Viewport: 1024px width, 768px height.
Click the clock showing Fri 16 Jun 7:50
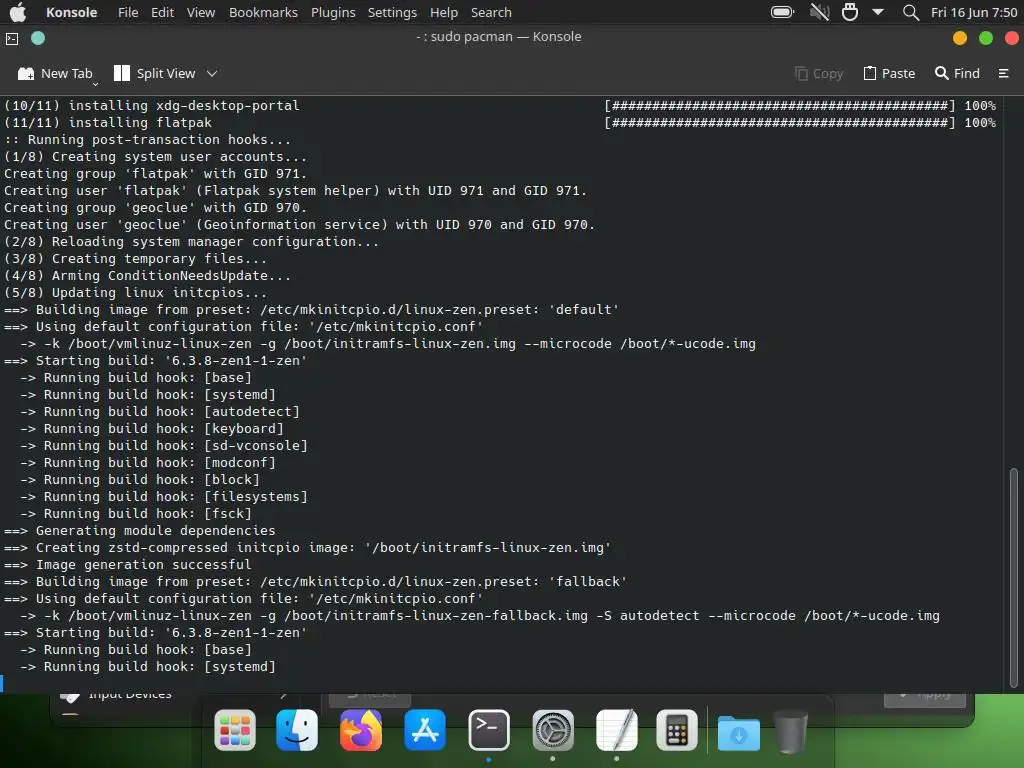tap(974, 12)
